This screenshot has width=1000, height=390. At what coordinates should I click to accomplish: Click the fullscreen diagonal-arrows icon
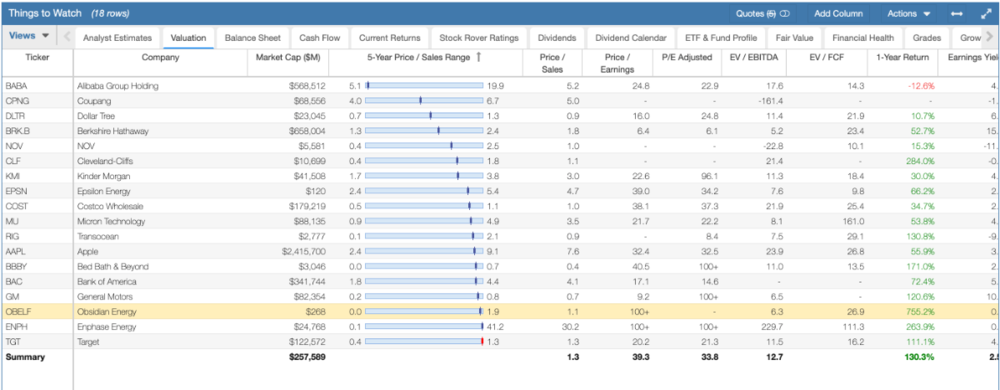985,13
